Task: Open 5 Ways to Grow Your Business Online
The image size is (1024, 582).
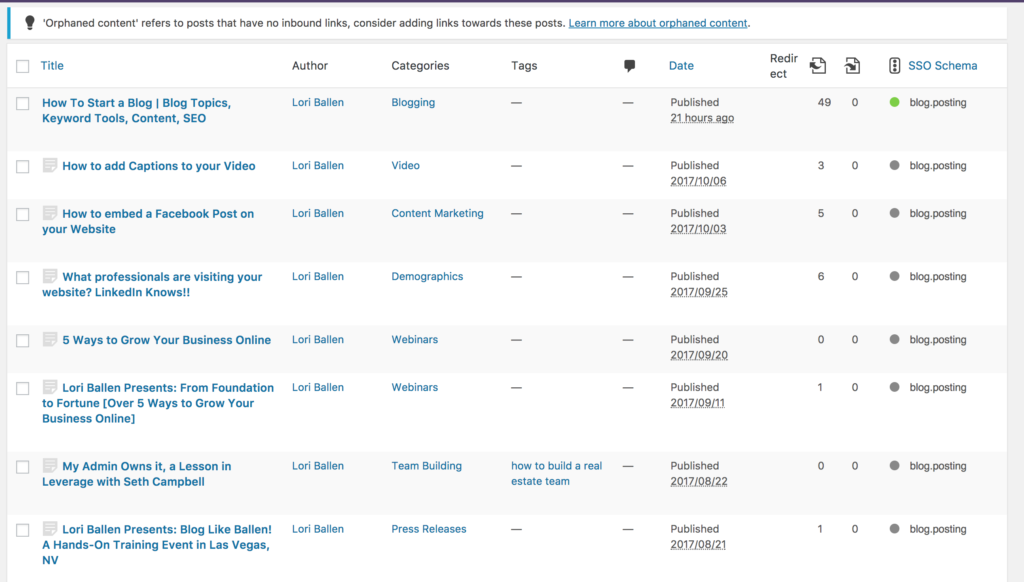Action: click(x=167, y=340)
